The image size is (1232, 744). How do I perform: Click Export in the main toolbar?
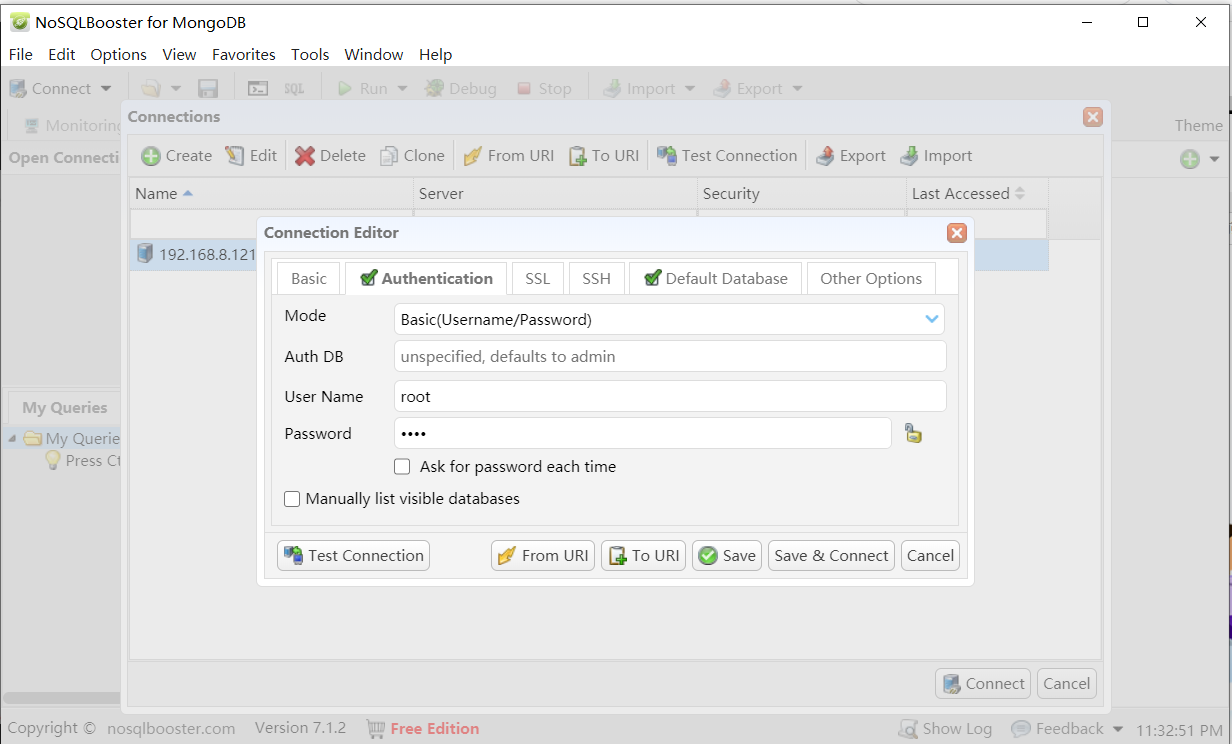pos(748,89)
